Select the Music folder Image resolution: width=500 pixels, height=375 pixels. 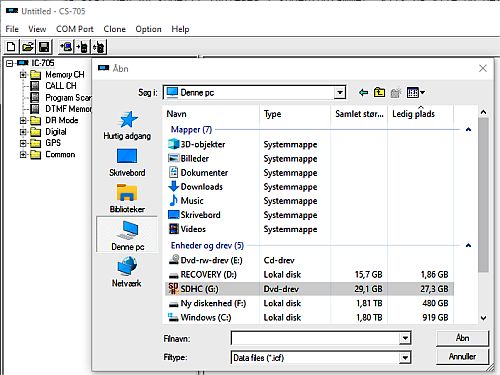coord(186,201)
